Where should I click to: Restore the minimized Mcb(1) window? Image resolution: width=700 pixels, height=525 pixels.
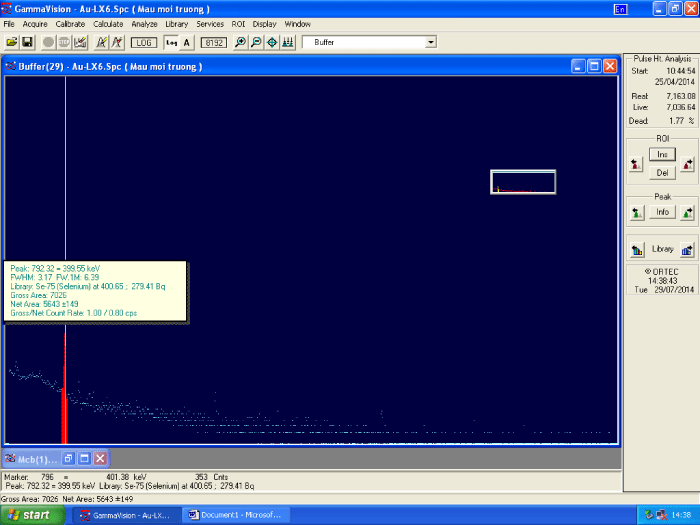[x=68, y=458]
